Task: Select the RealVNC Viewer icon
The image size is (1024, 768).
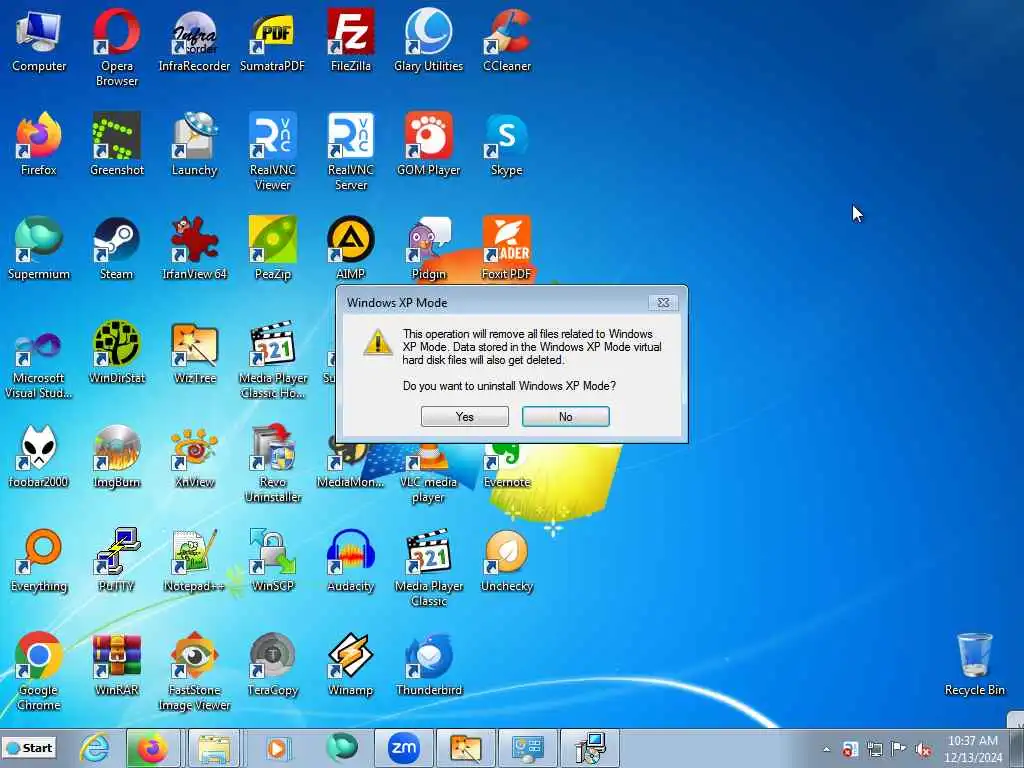Action: [x=272, y=152]
